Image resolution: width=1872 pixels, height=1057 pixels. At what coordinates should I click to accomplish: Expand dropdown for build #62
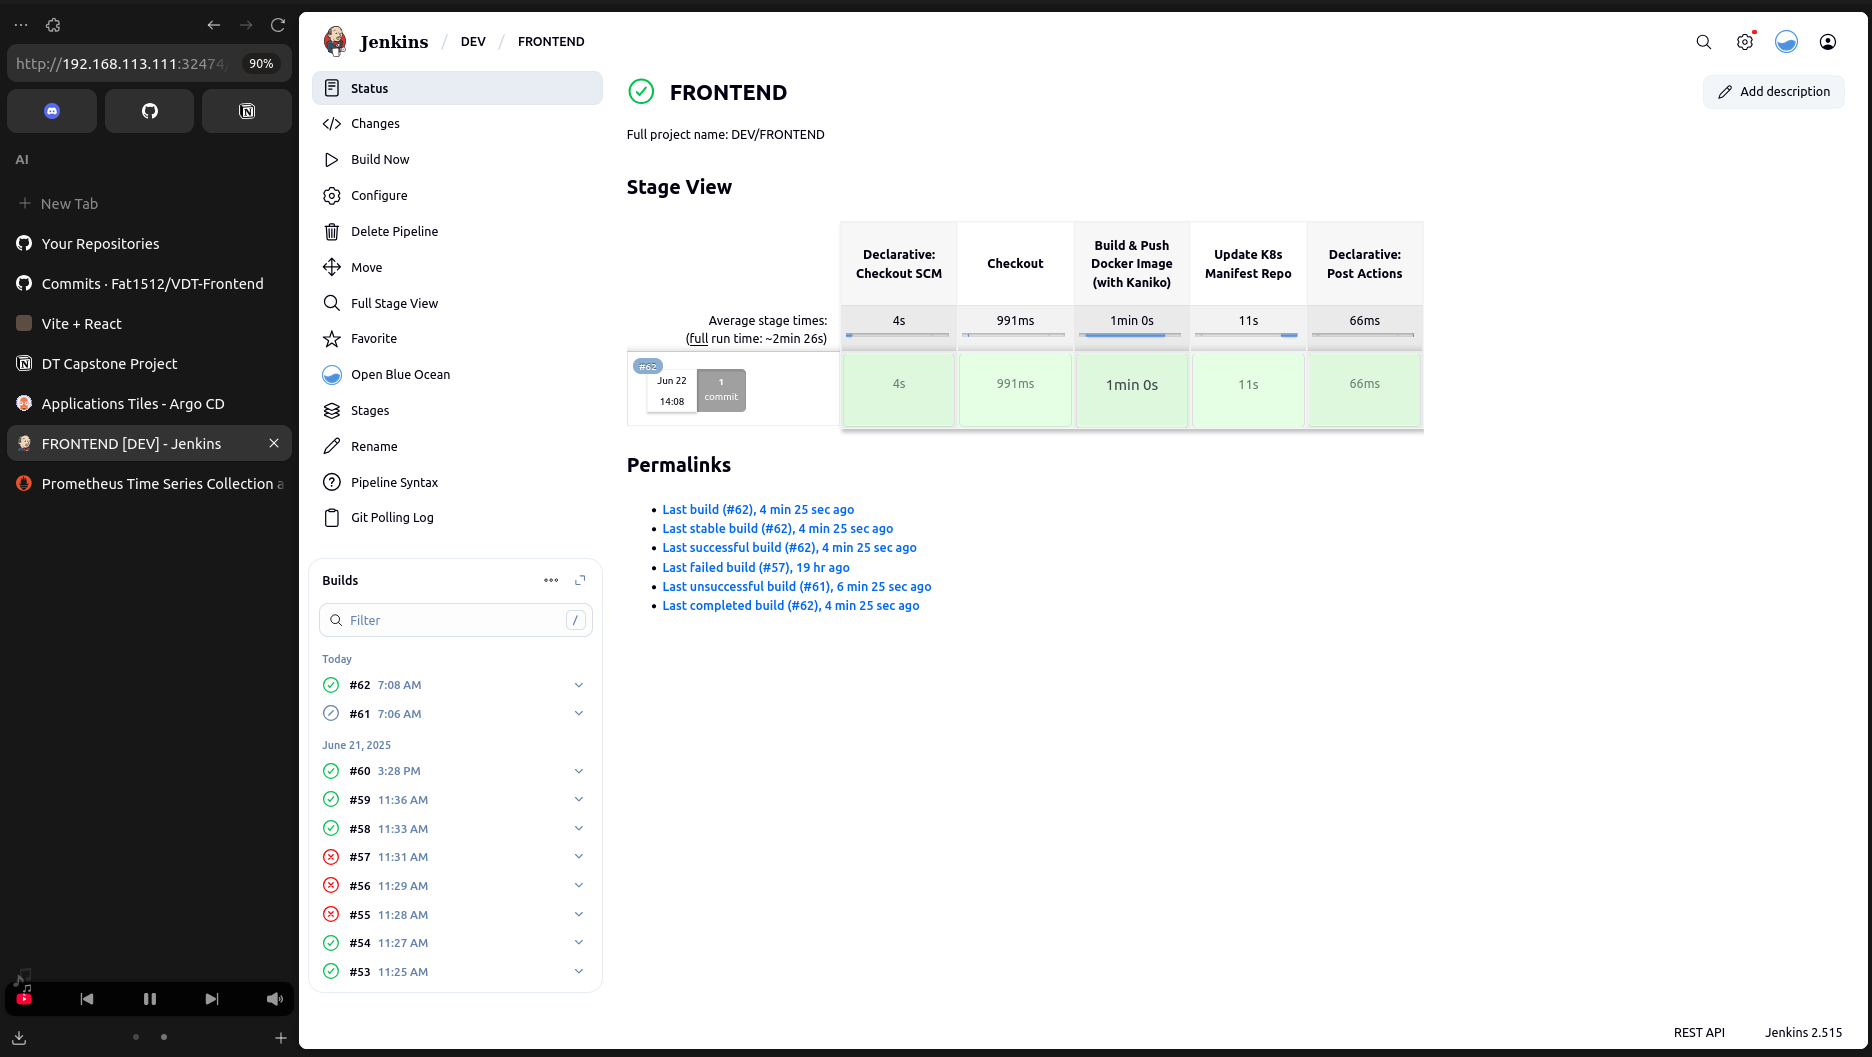coord(579,685)
